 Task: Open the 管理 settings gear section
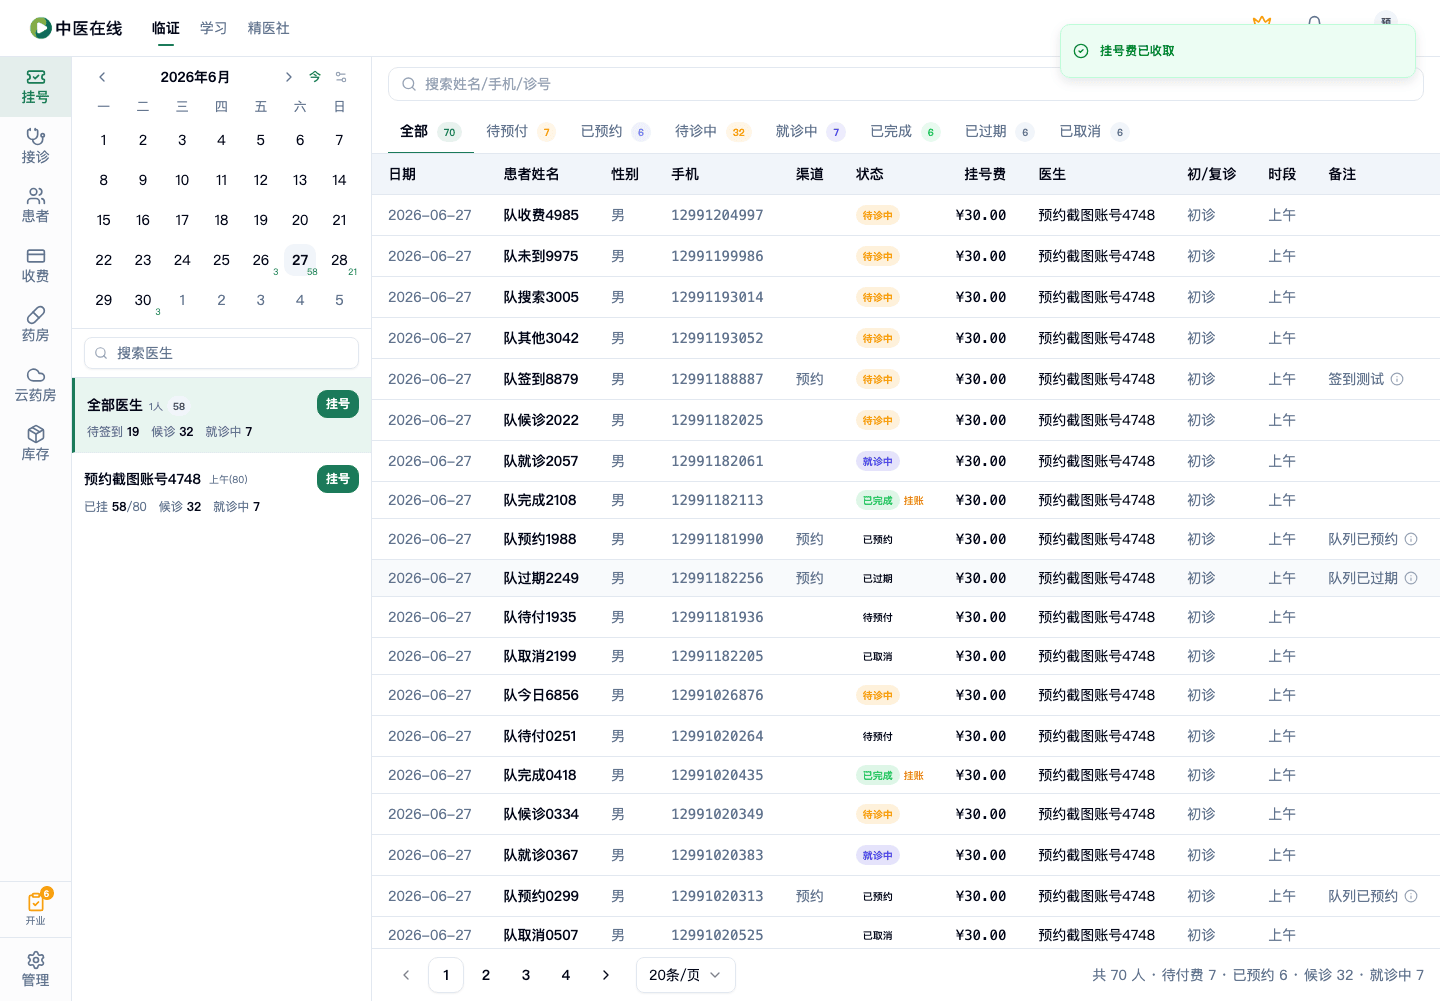click(35, 969)
